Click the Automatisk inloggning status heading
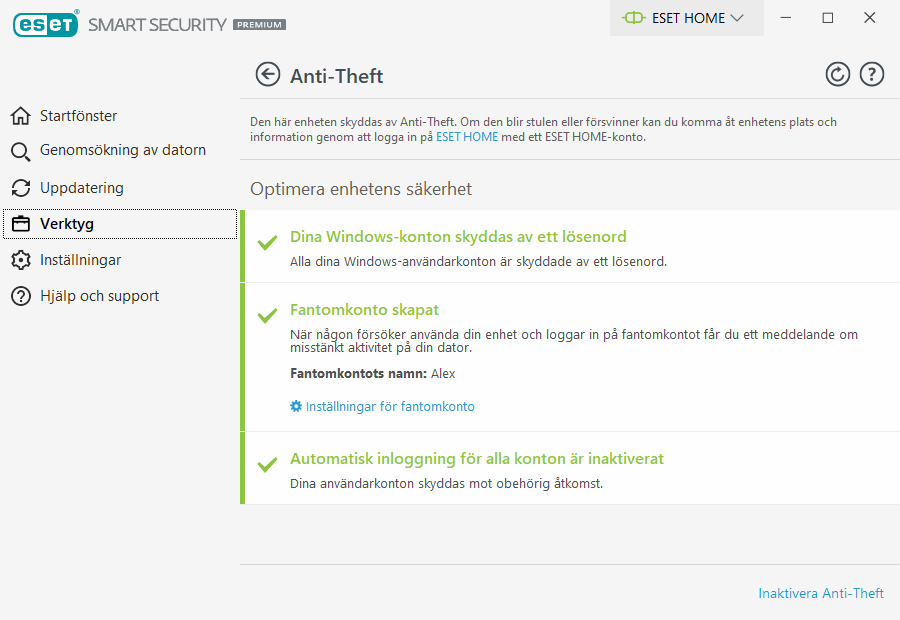 coord(477,459)
